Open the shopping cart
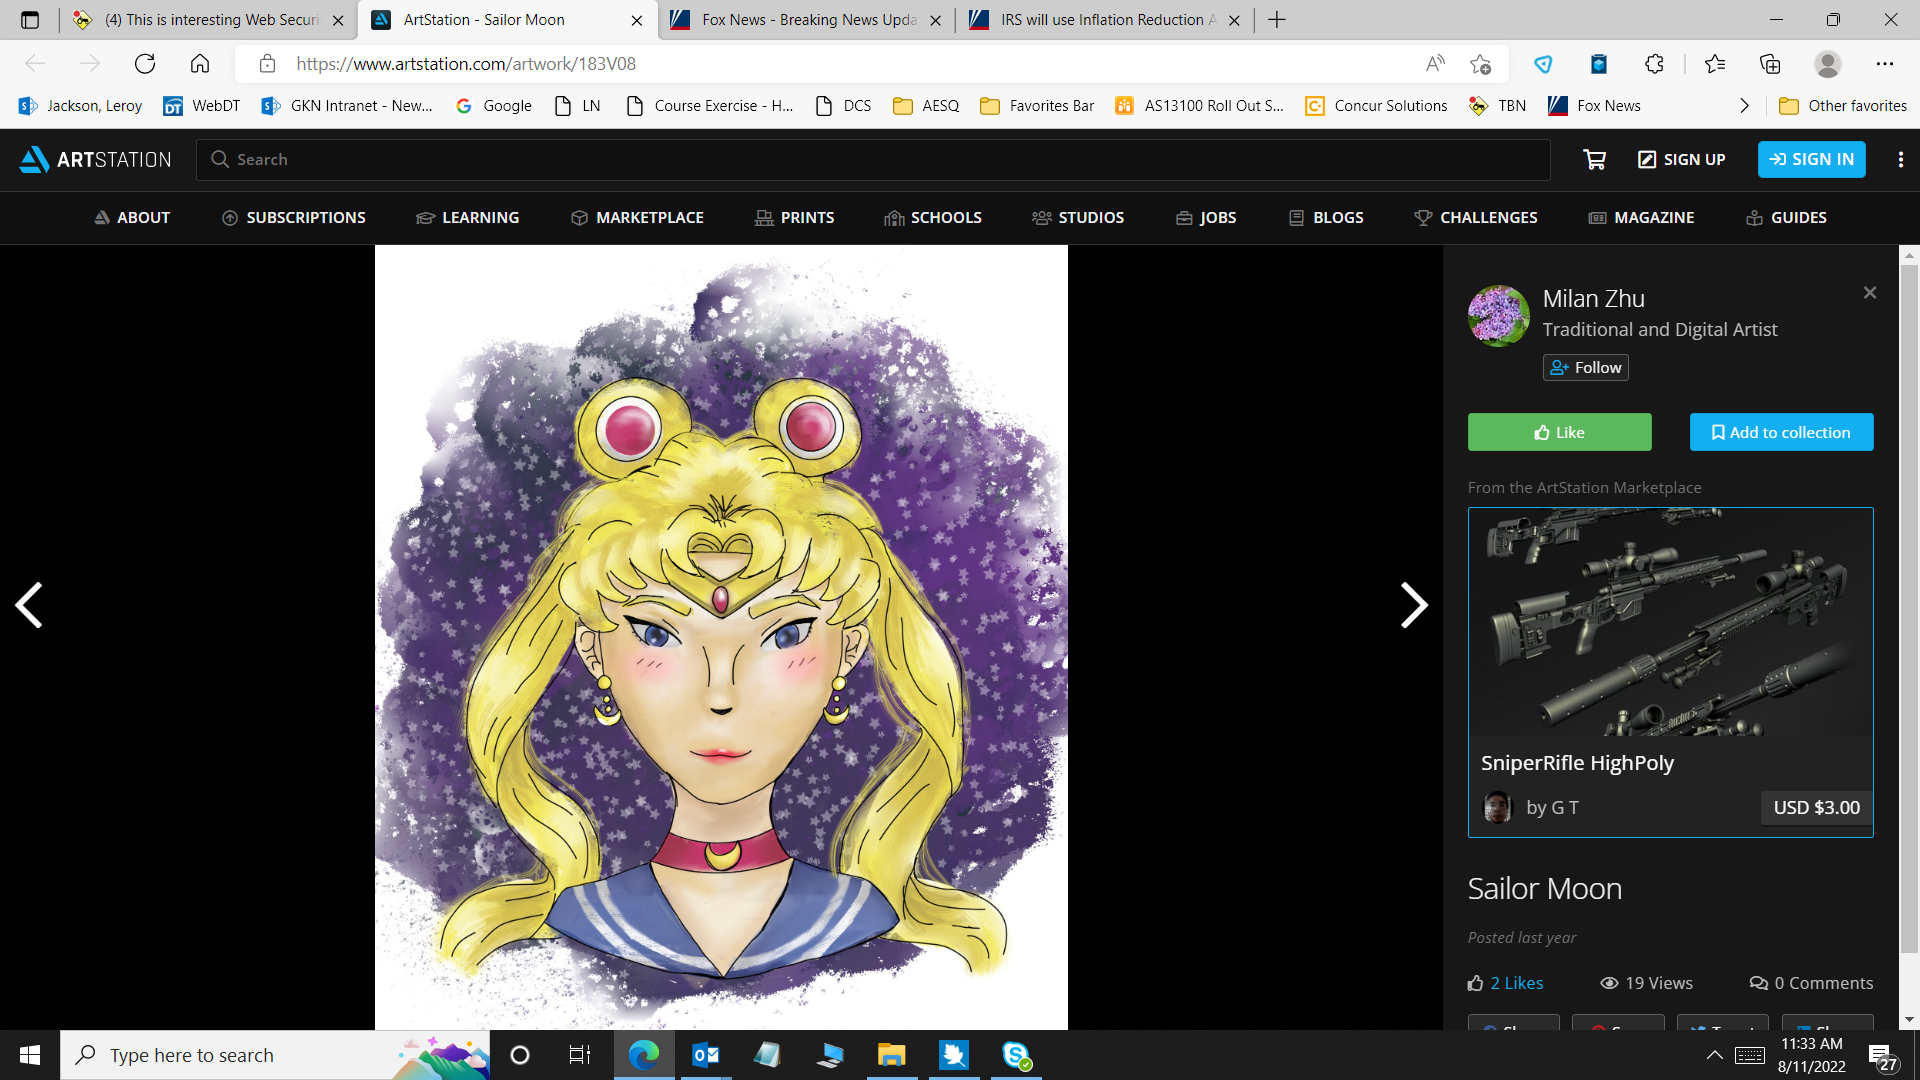The image size is (1920, 1080). [1595, 159]
